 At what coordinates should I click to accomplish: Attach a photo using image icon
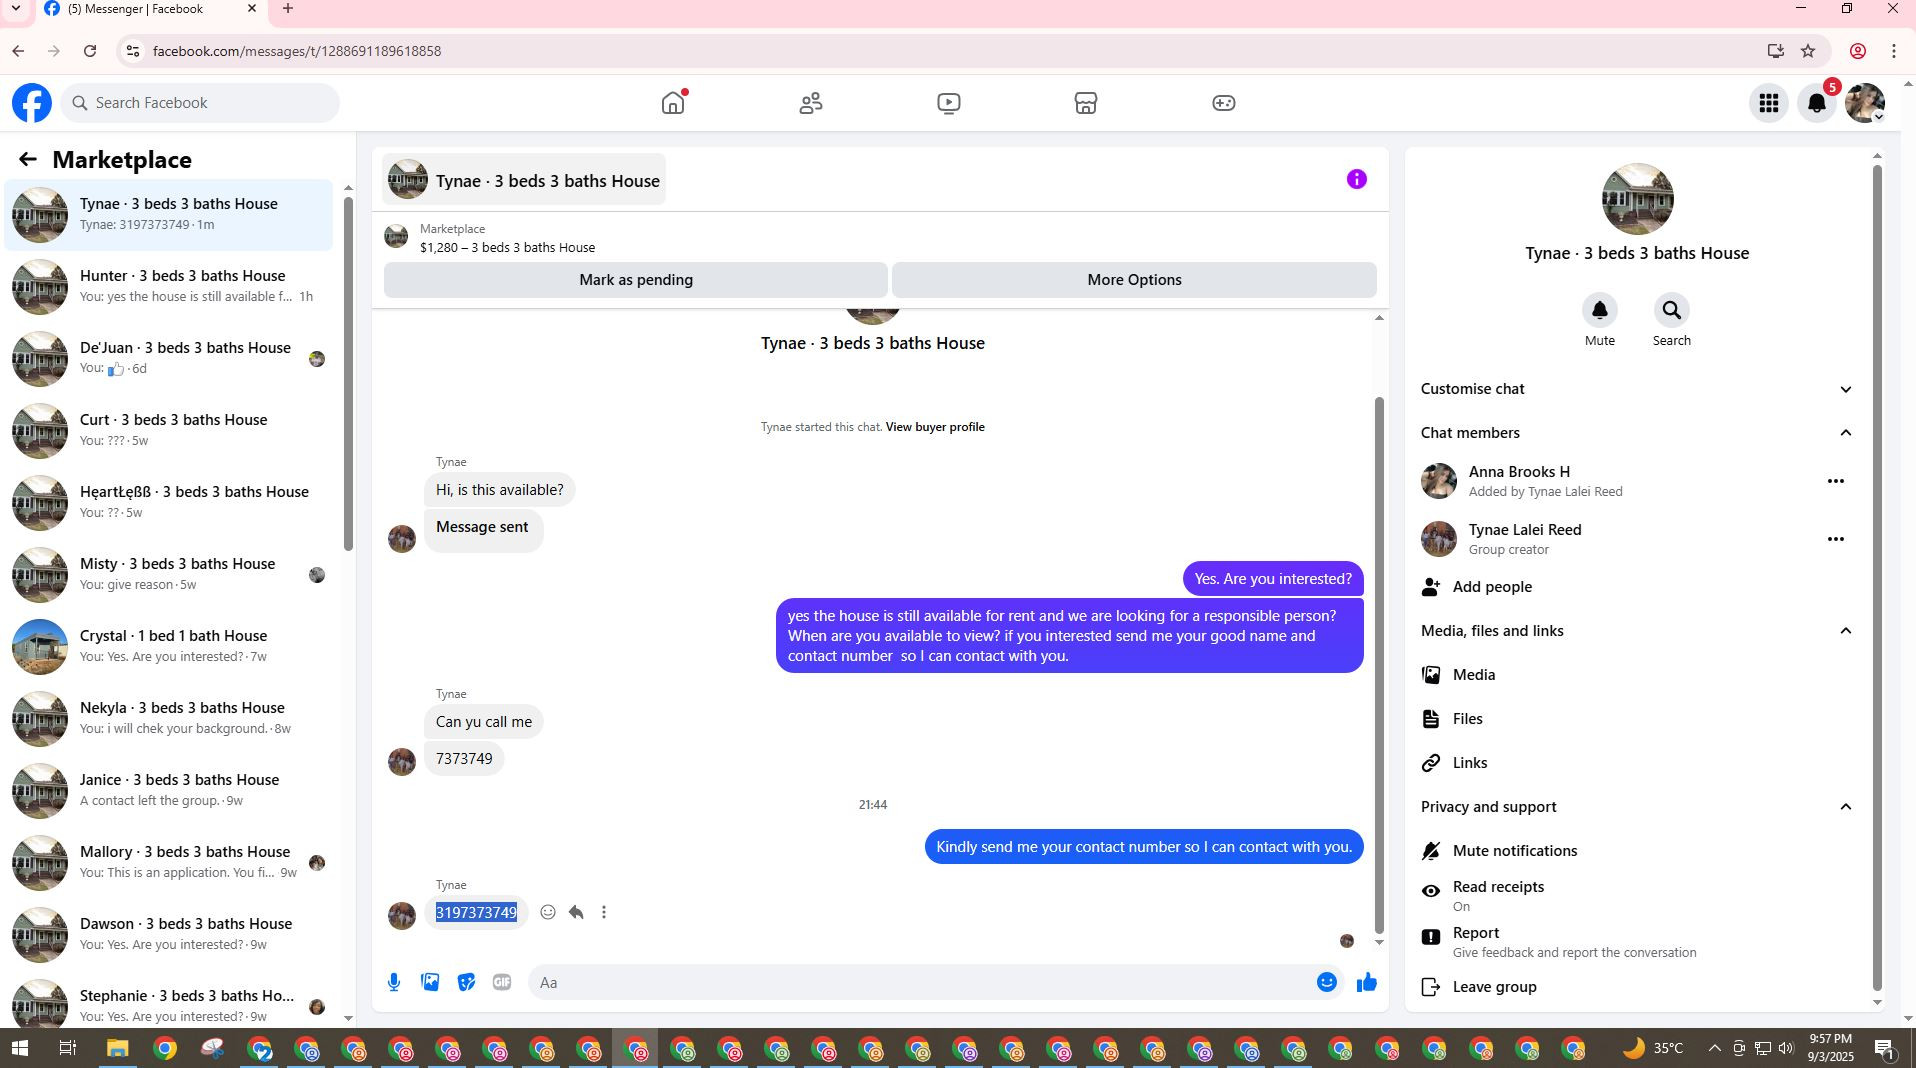point(430,983)
